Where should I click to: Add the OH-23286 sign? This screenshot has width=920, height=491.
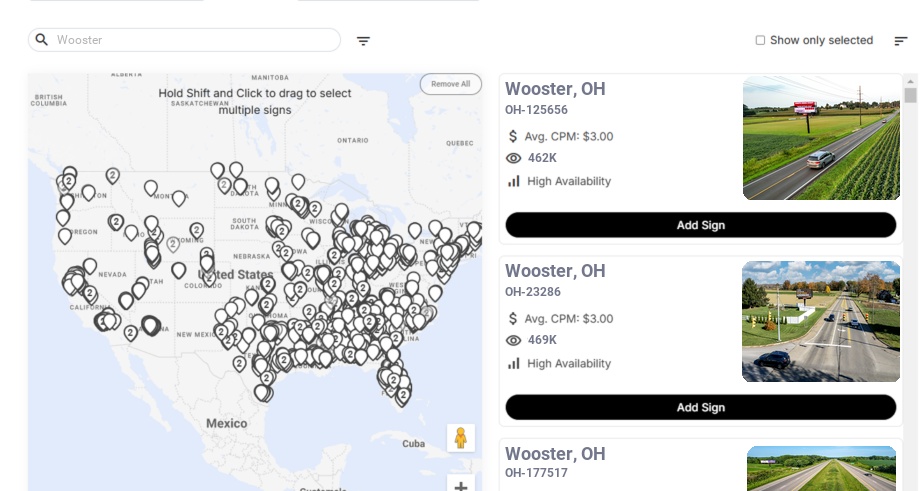click(700, 407)
